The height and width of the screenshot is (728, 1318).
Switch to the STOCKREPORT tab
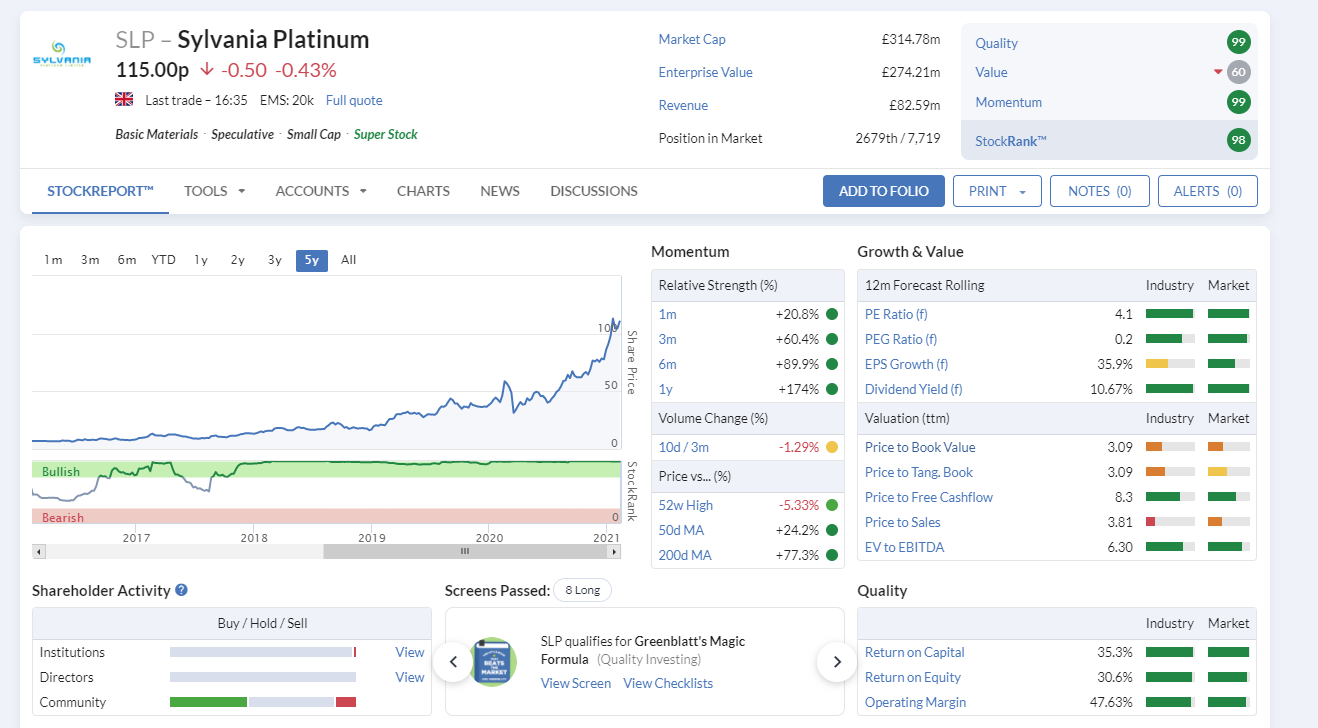[100, 191]
